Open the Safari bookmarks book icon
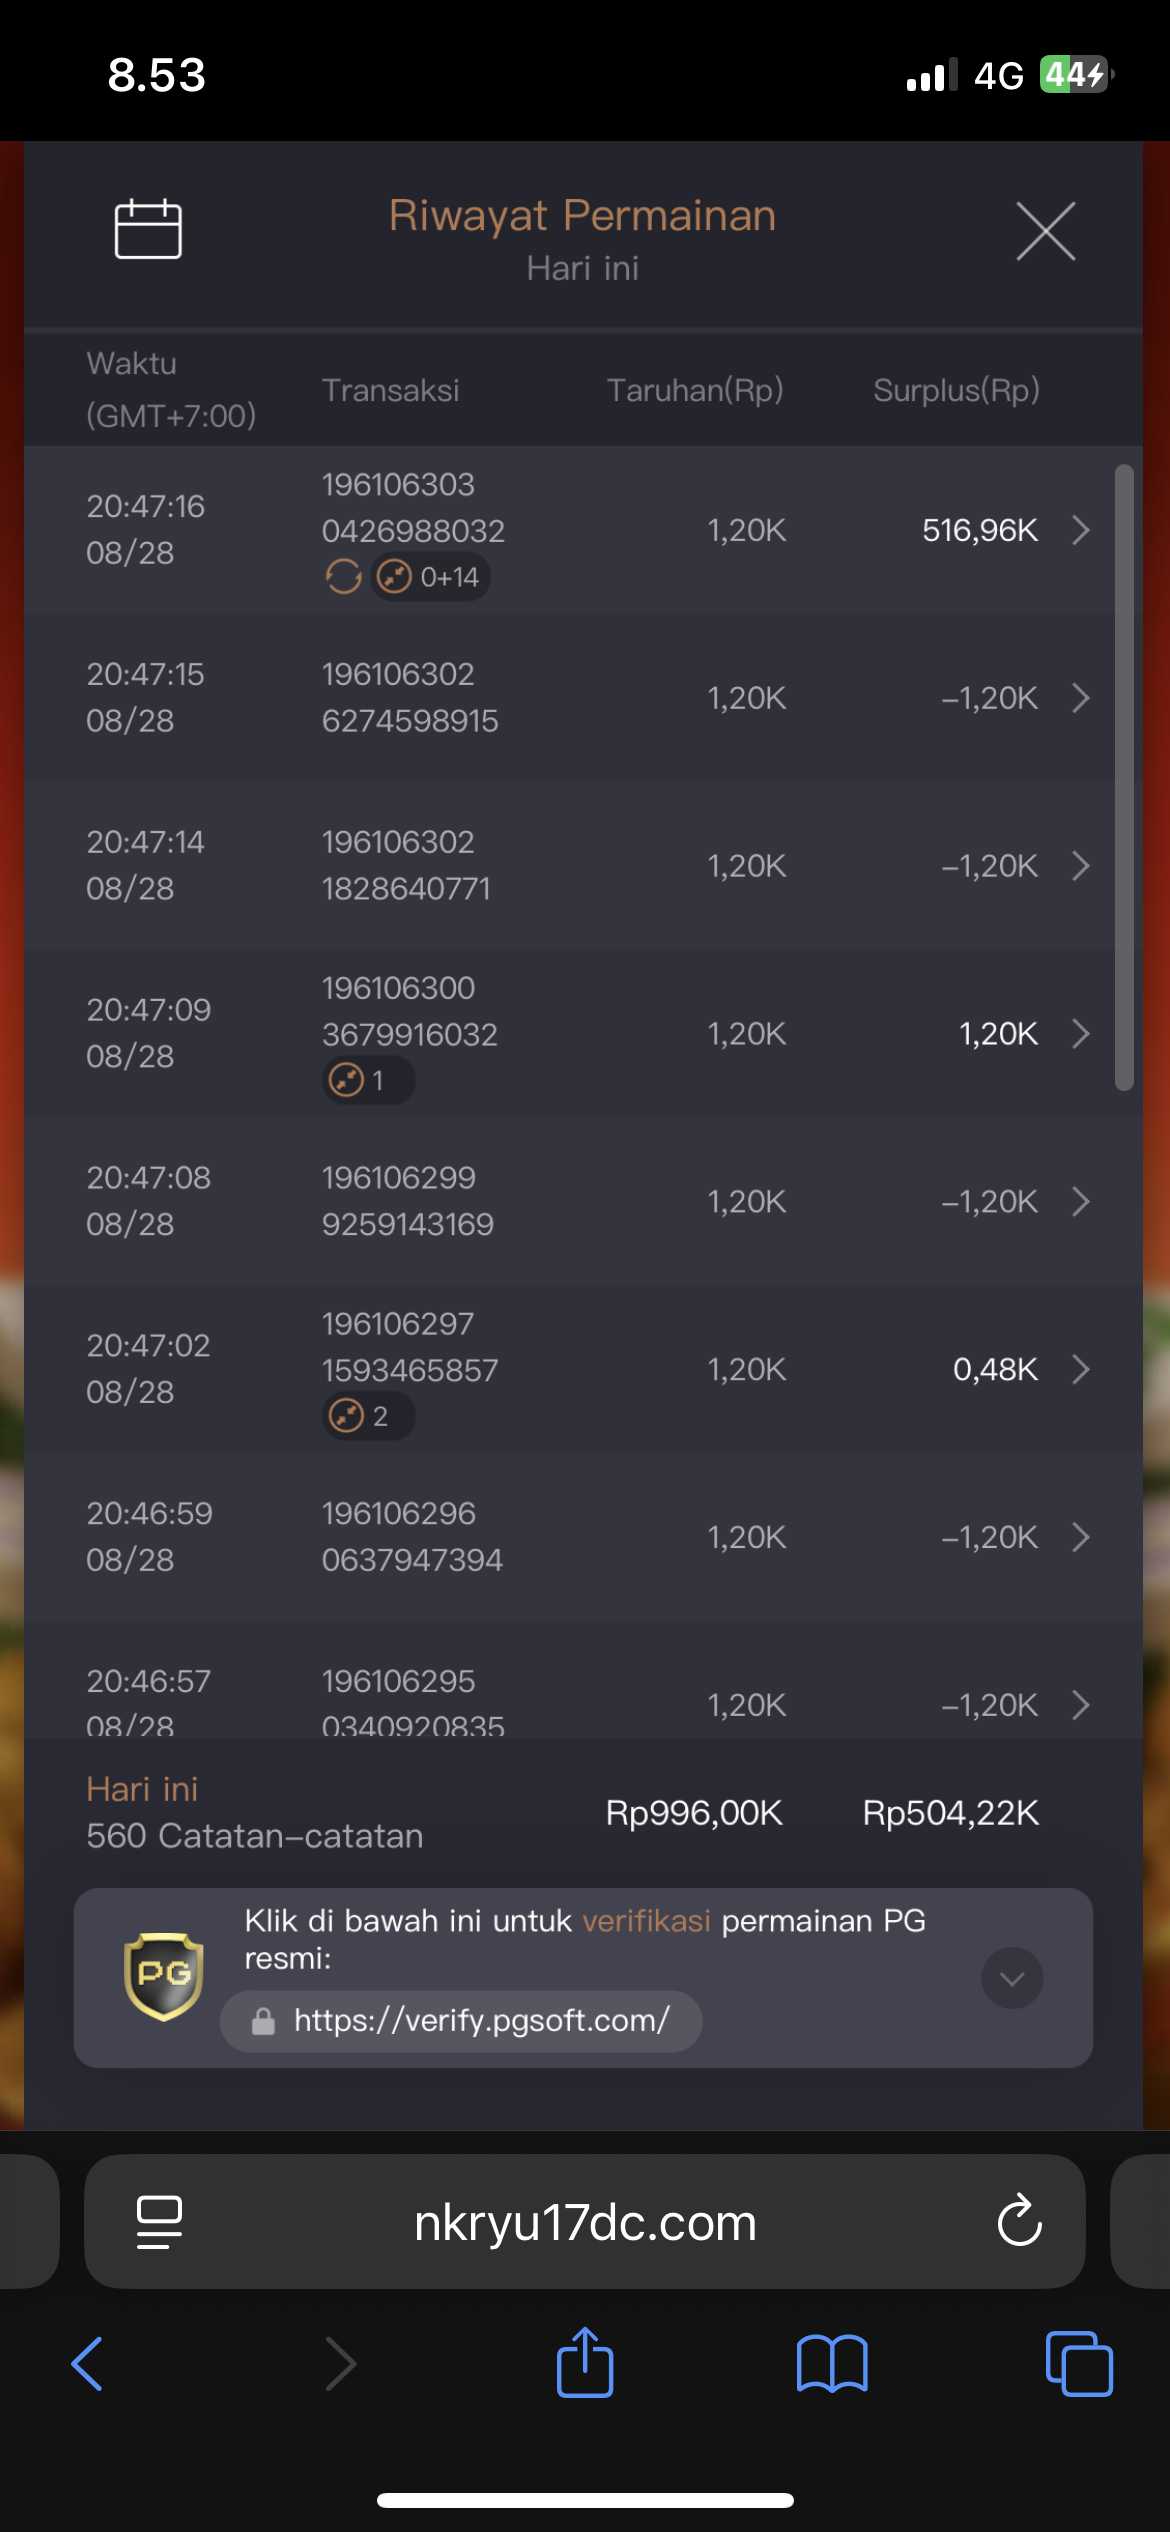 (x=832, y=2364)
